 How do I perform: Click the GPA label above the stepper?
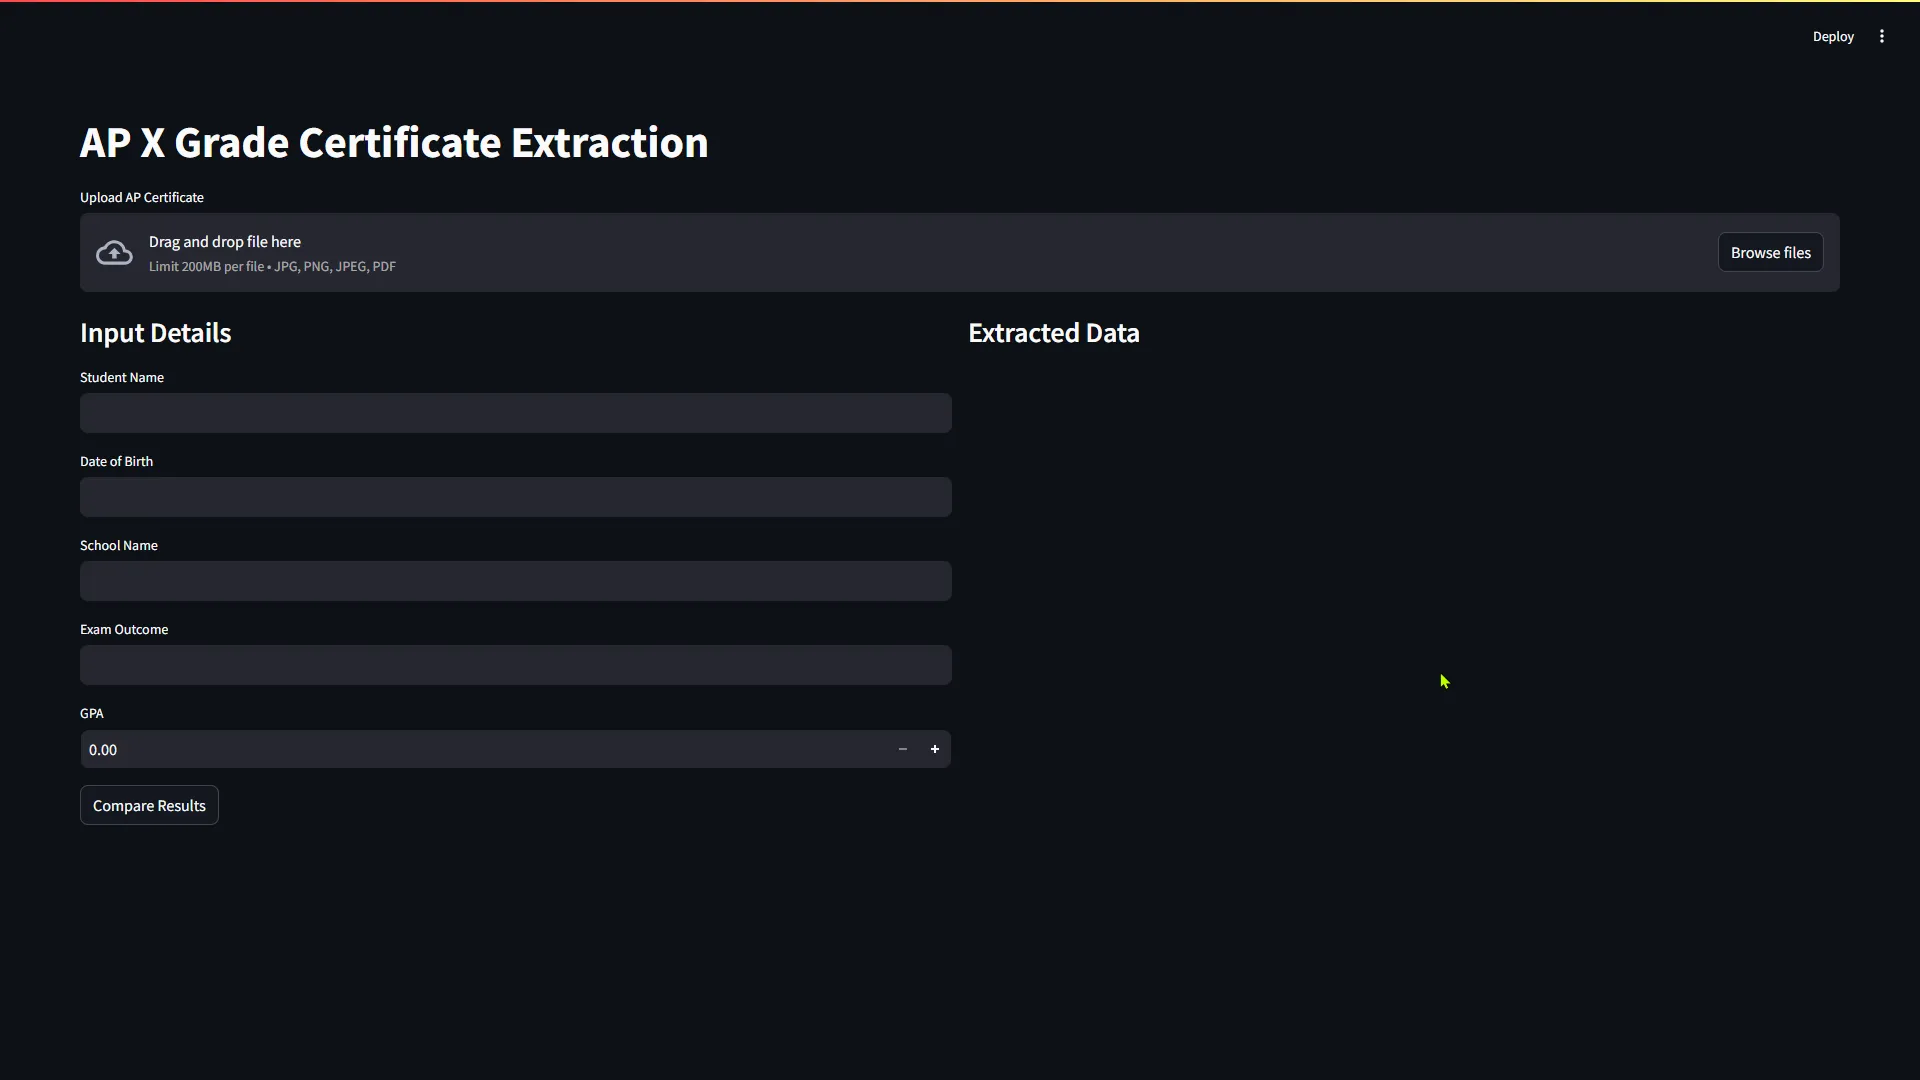92,713
